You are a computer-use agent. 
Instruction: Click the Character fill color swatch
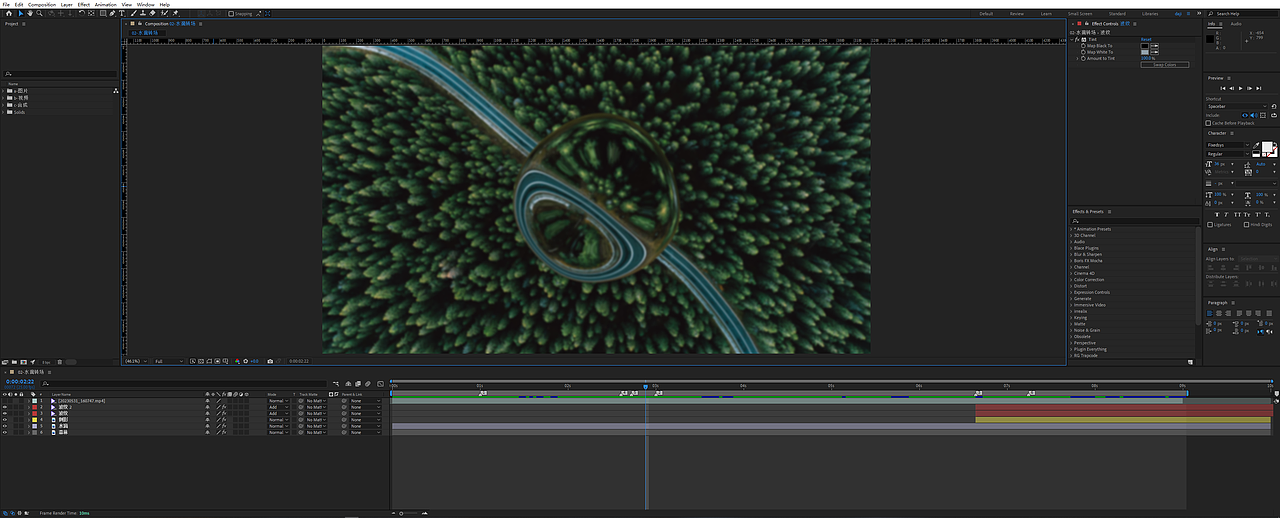1267,146
